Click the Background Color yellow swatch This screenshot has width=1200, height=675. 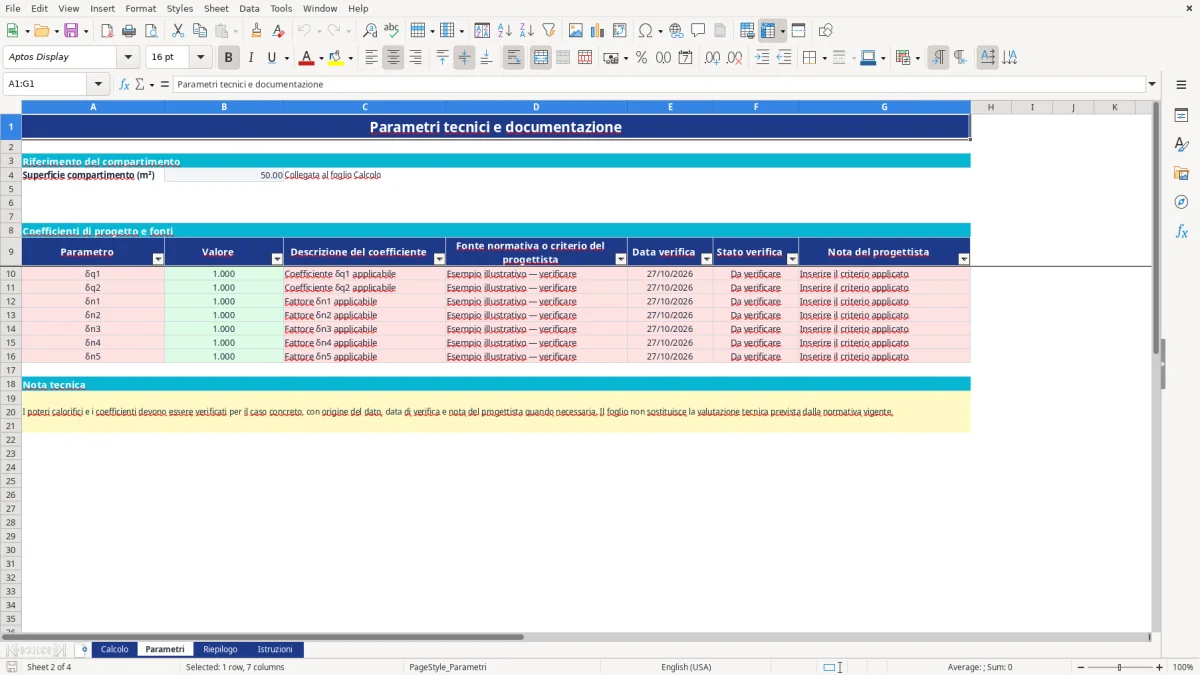tap(336, 58)
